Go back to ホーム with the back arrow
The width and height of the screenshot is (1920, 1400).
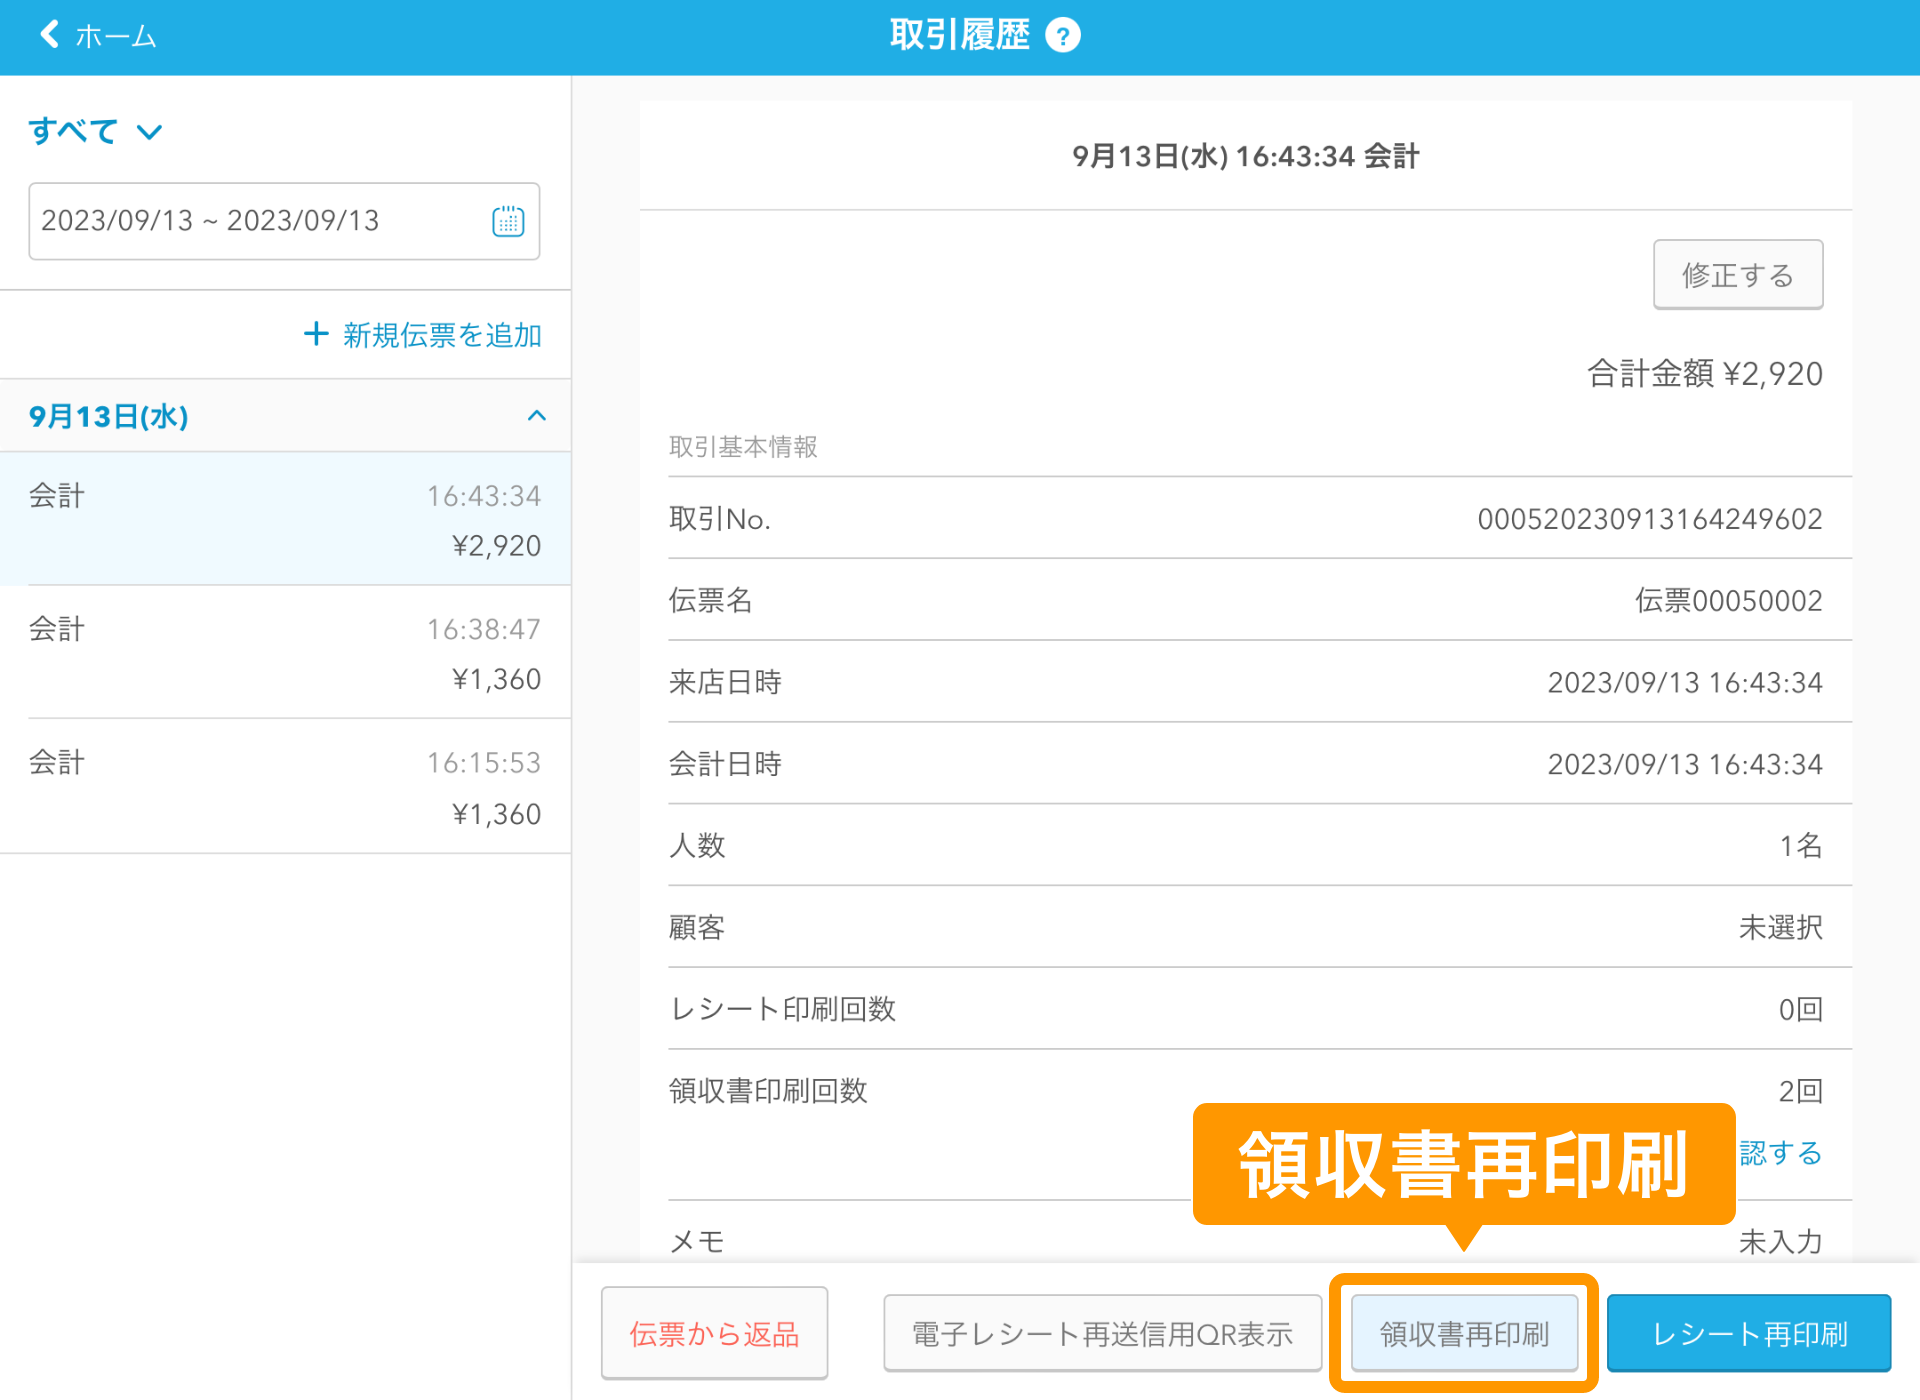(49, 35)
